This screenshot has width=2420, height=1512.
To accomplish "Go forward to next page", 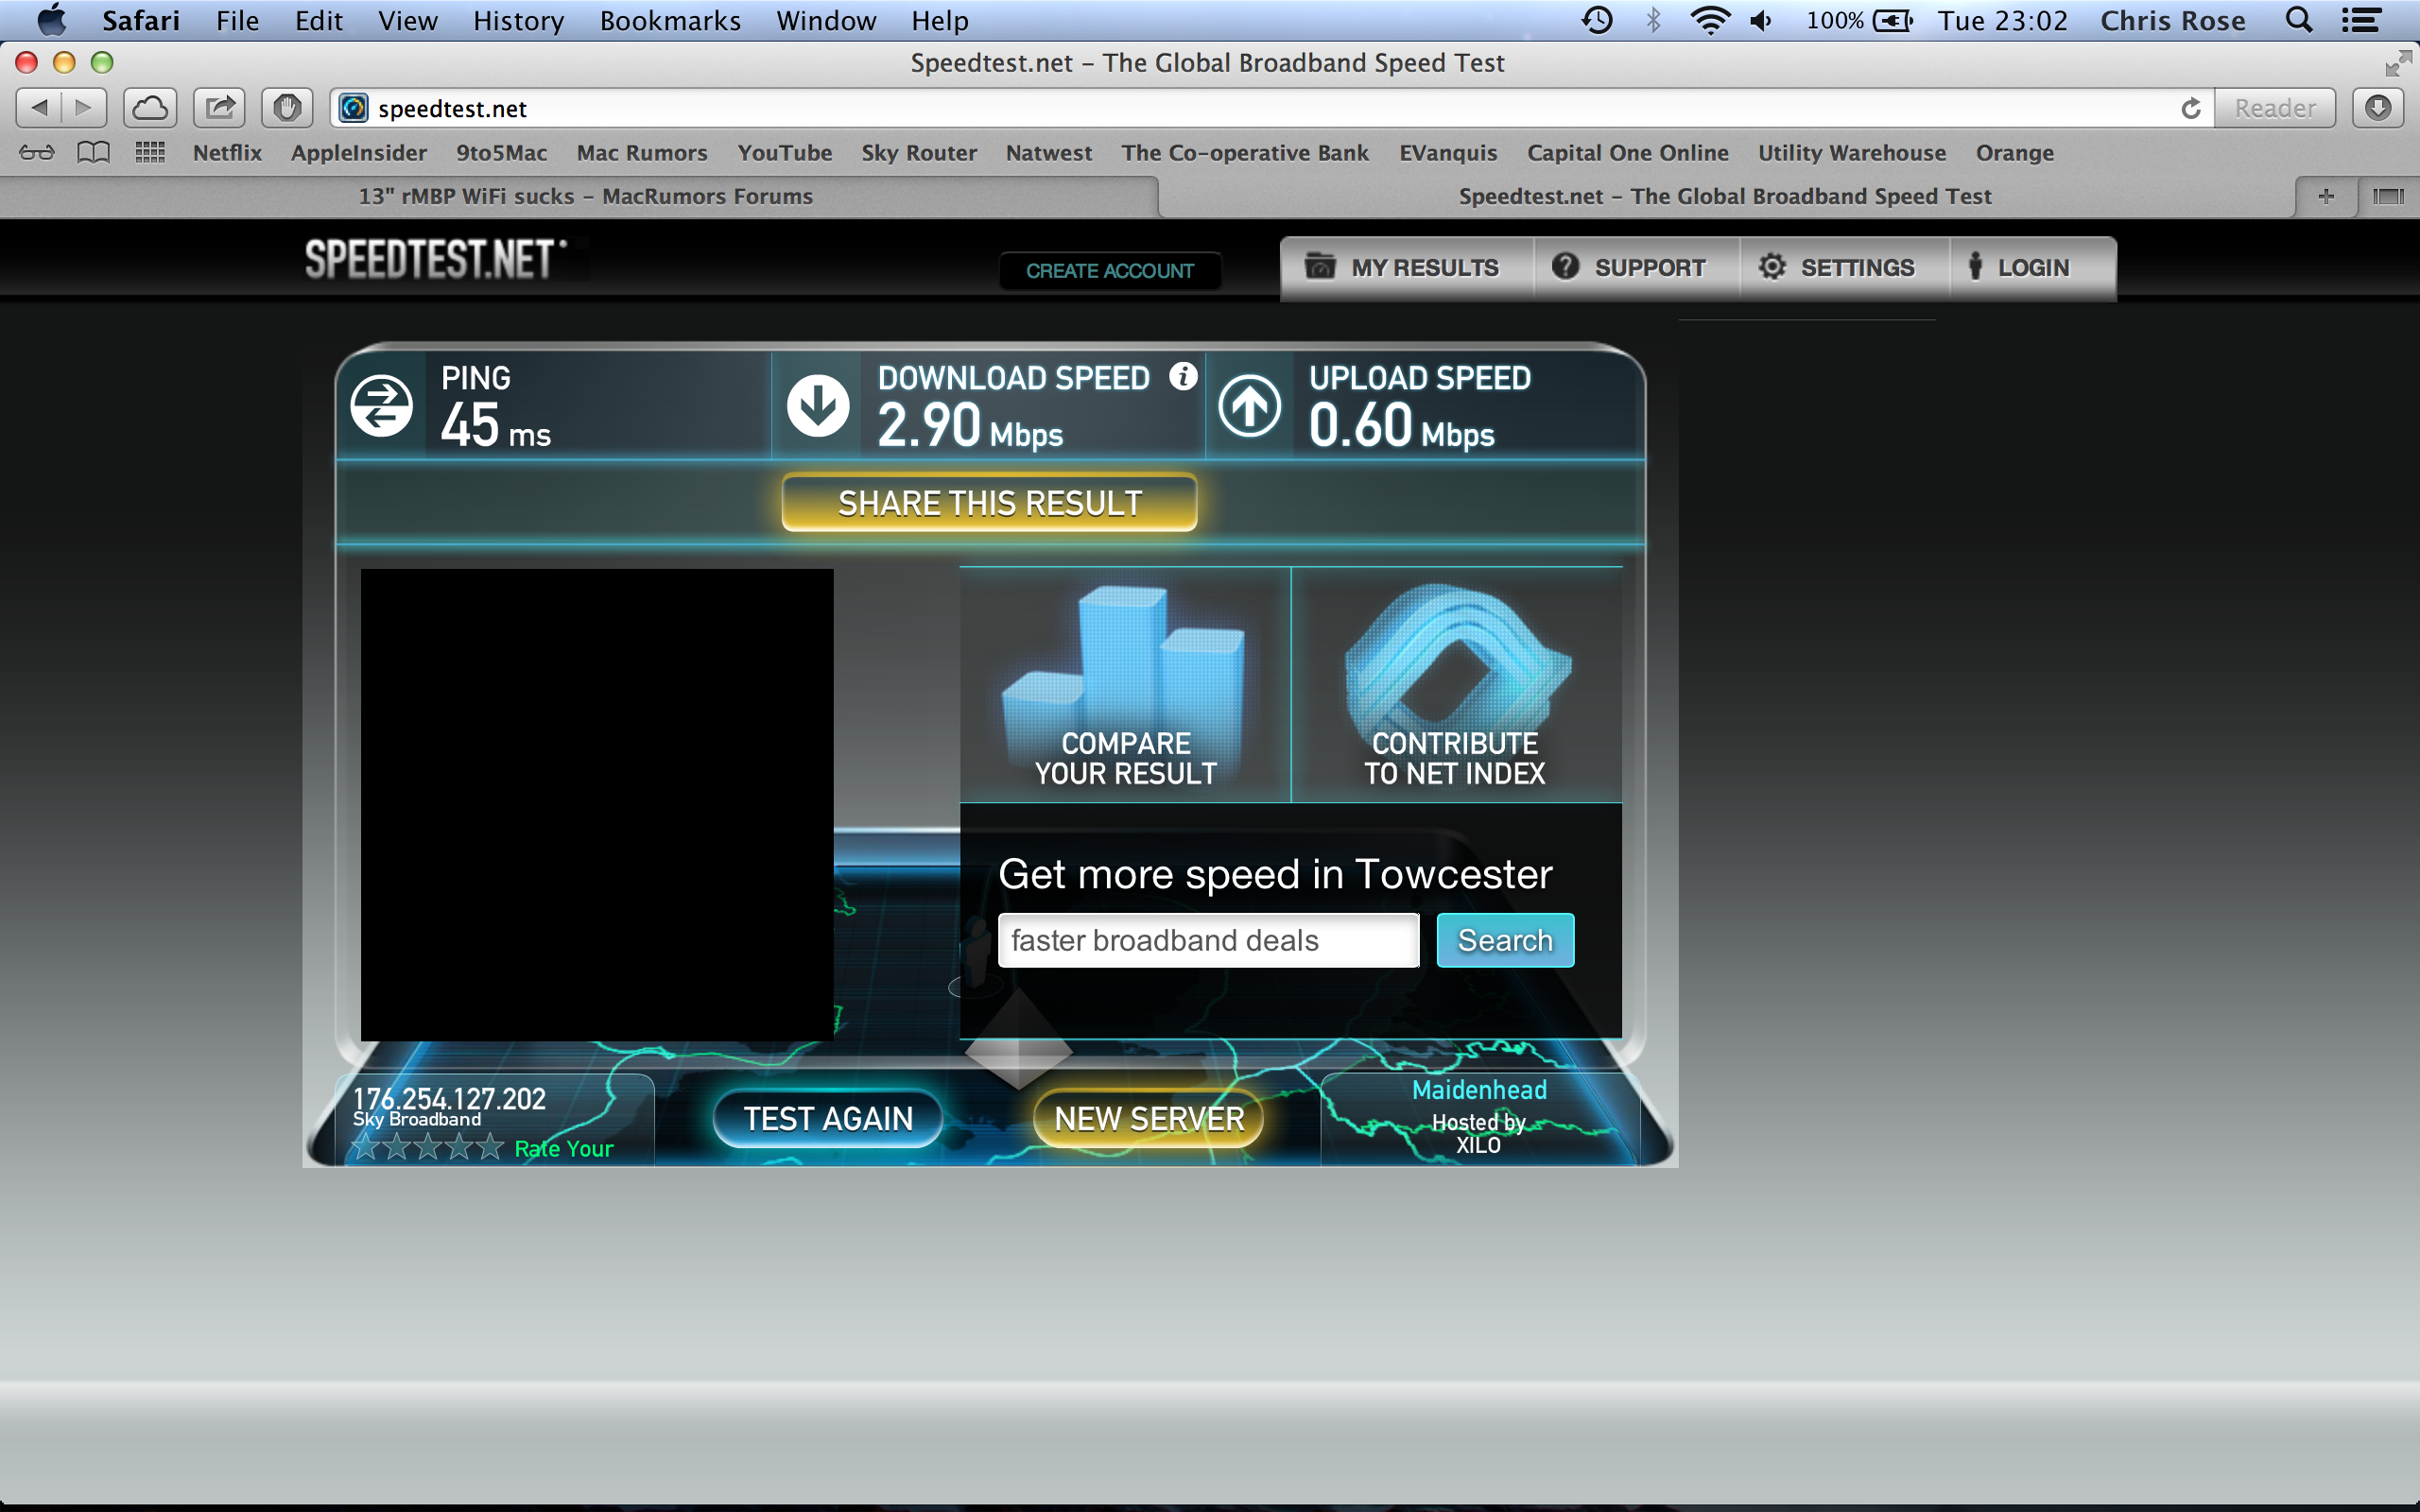I will pos(84,107).
